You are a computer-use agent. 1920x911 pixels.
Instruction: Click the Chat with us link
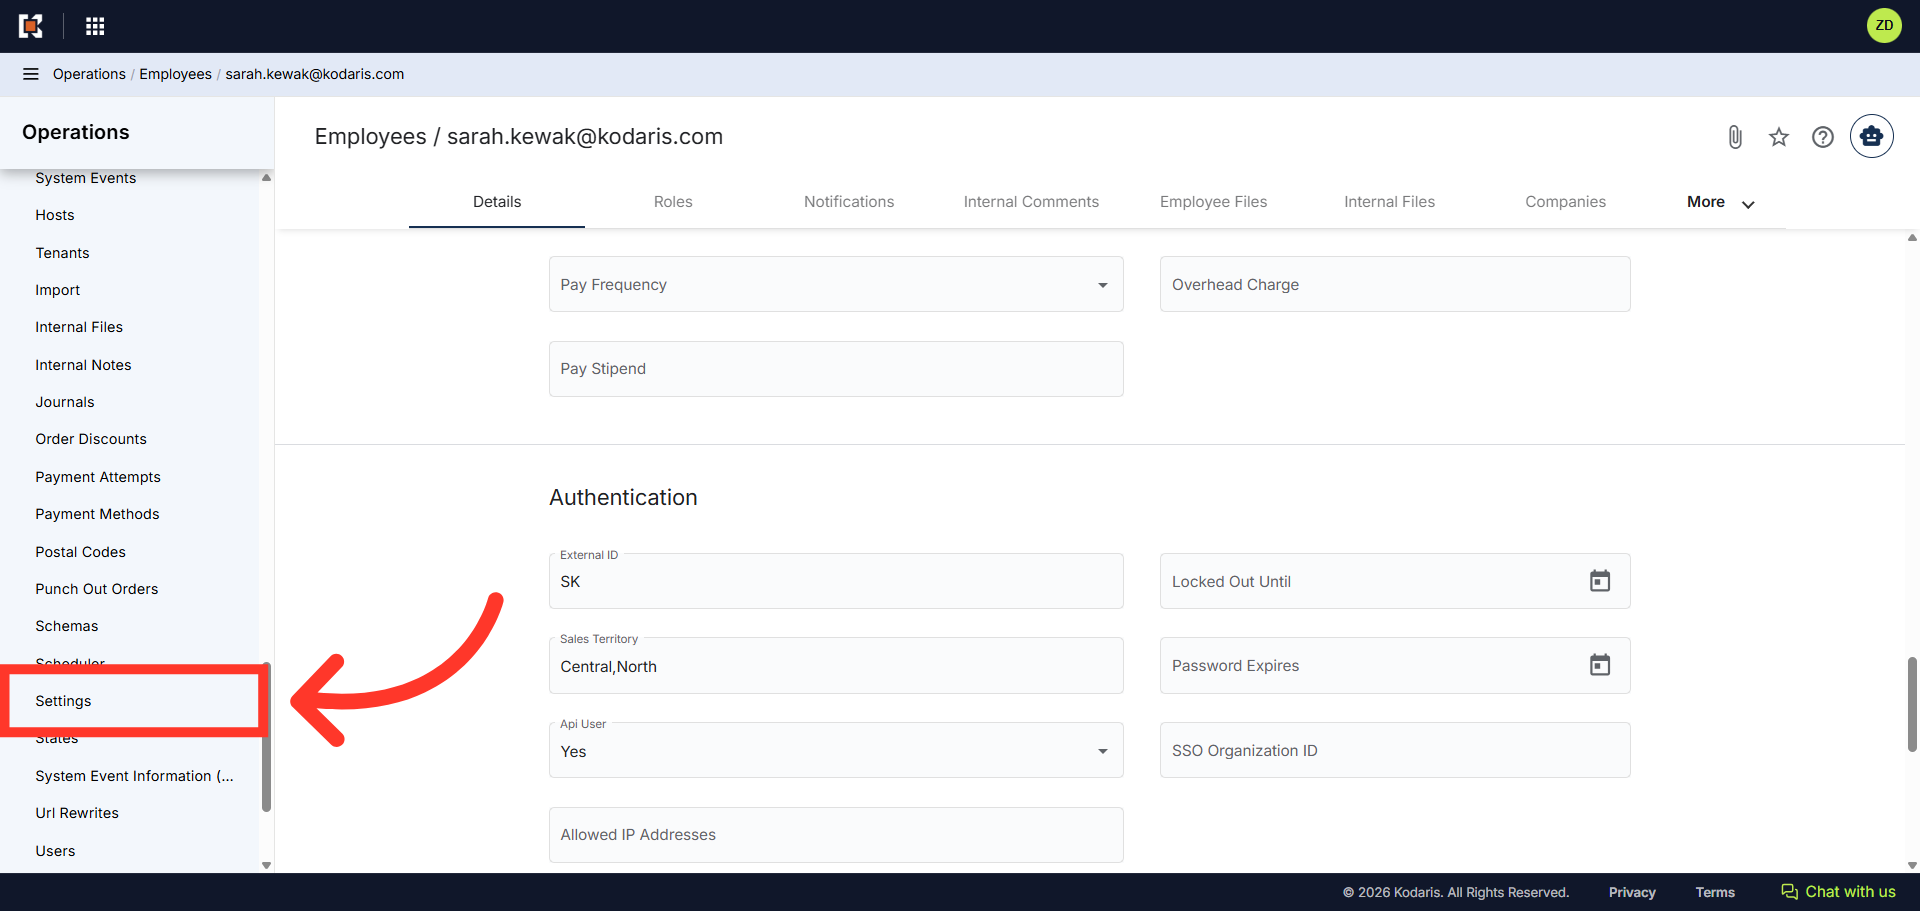coord(1838,892)
